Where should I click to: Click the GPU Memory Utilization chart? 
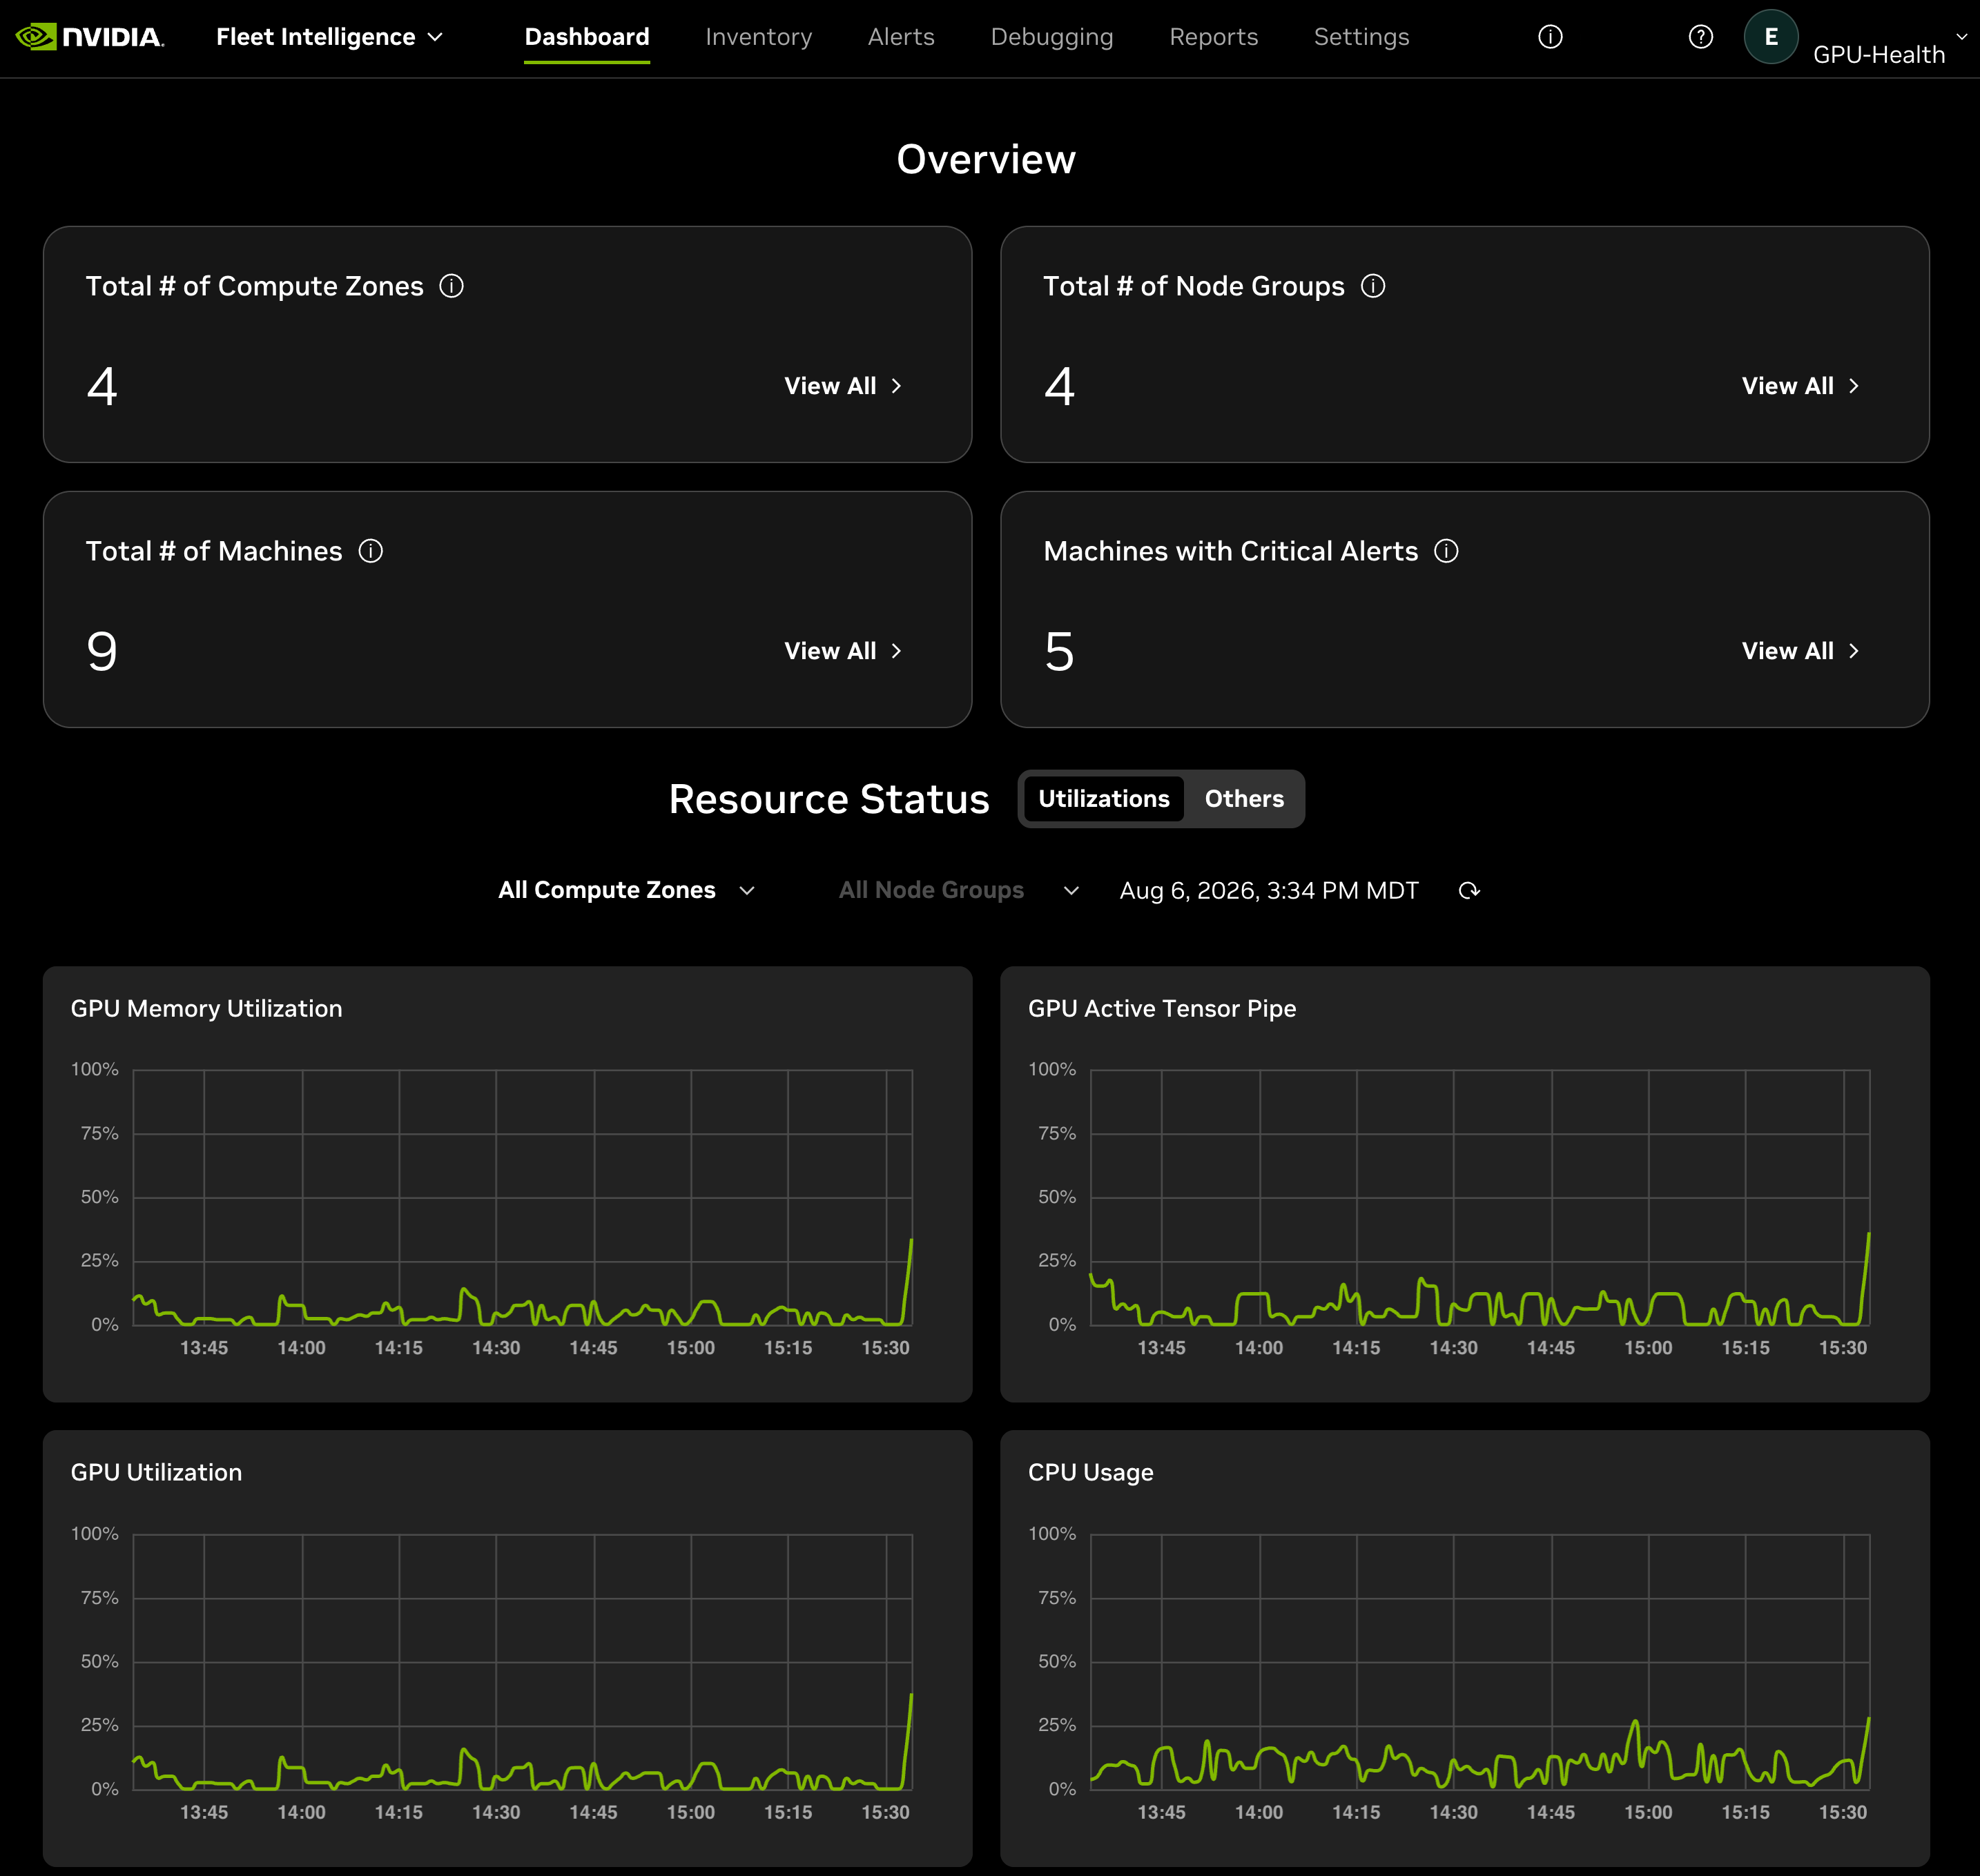[x=507, y=1184]
